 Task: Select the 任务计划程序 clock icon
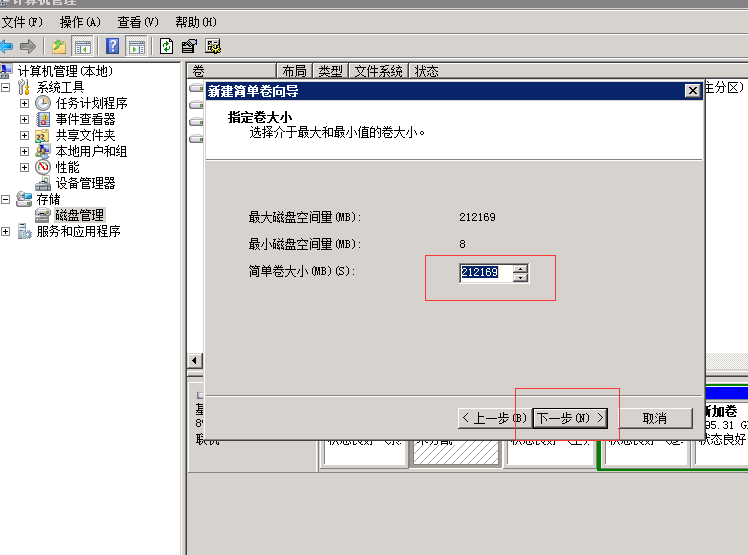[x=43, y=103]
